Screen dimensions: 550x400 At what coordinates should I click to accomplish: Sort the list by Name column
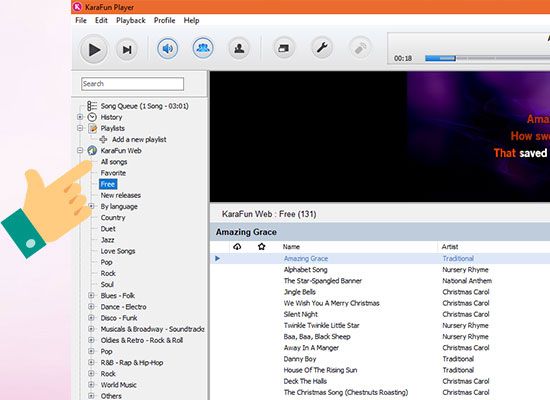coord(291,247)
